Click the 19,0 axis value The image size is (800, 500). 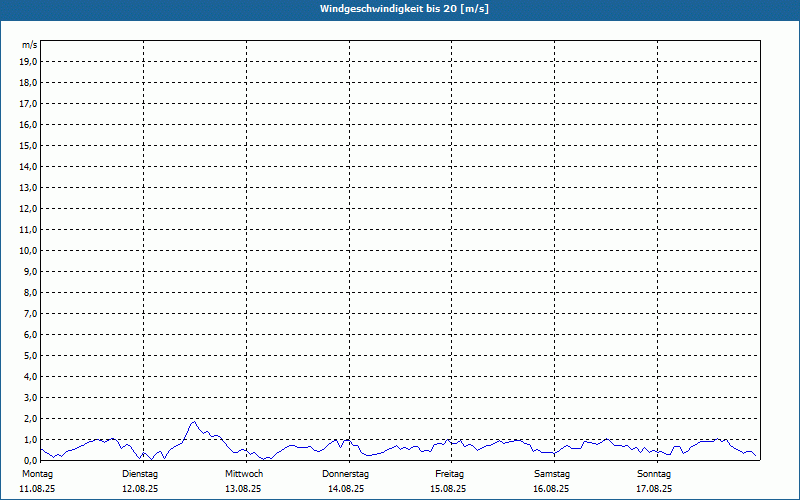(x=28, y=62)
